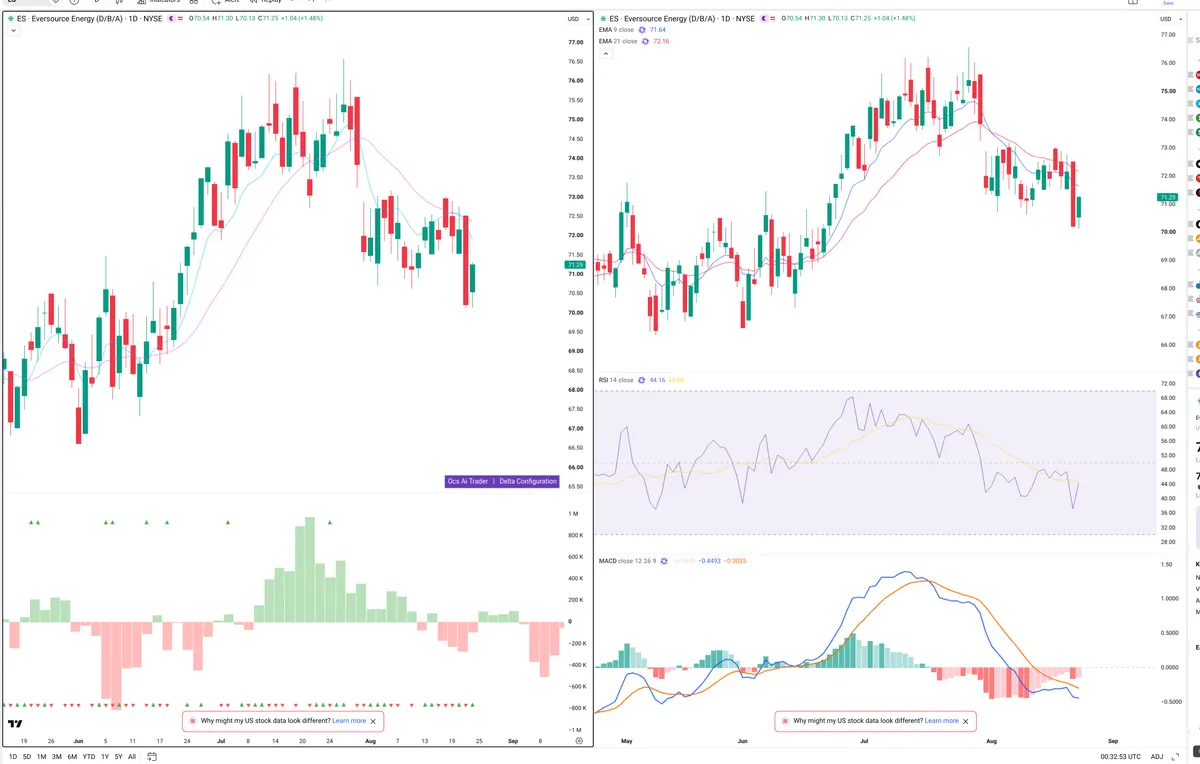Open Learn more link under MACD pane

tap(941, 720)
